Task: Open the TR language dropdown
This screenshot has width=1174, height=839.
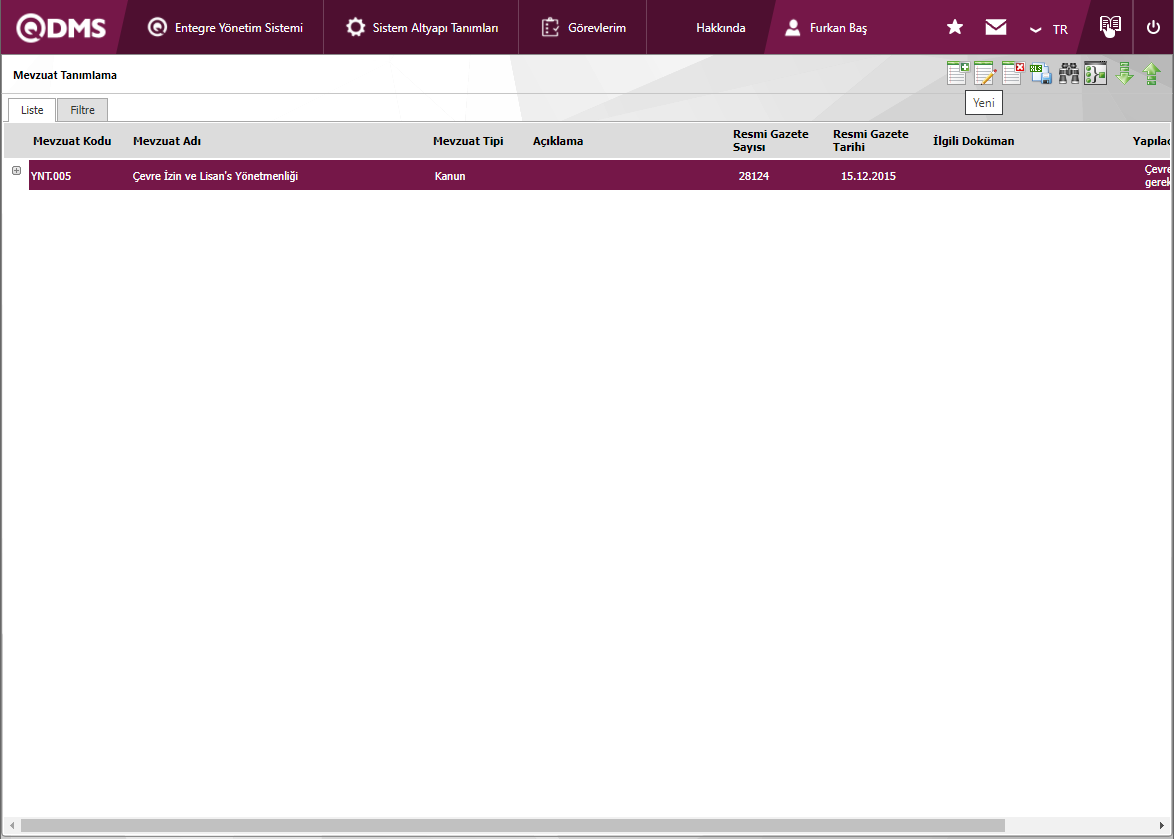Action: click(x=1048, y=29)
